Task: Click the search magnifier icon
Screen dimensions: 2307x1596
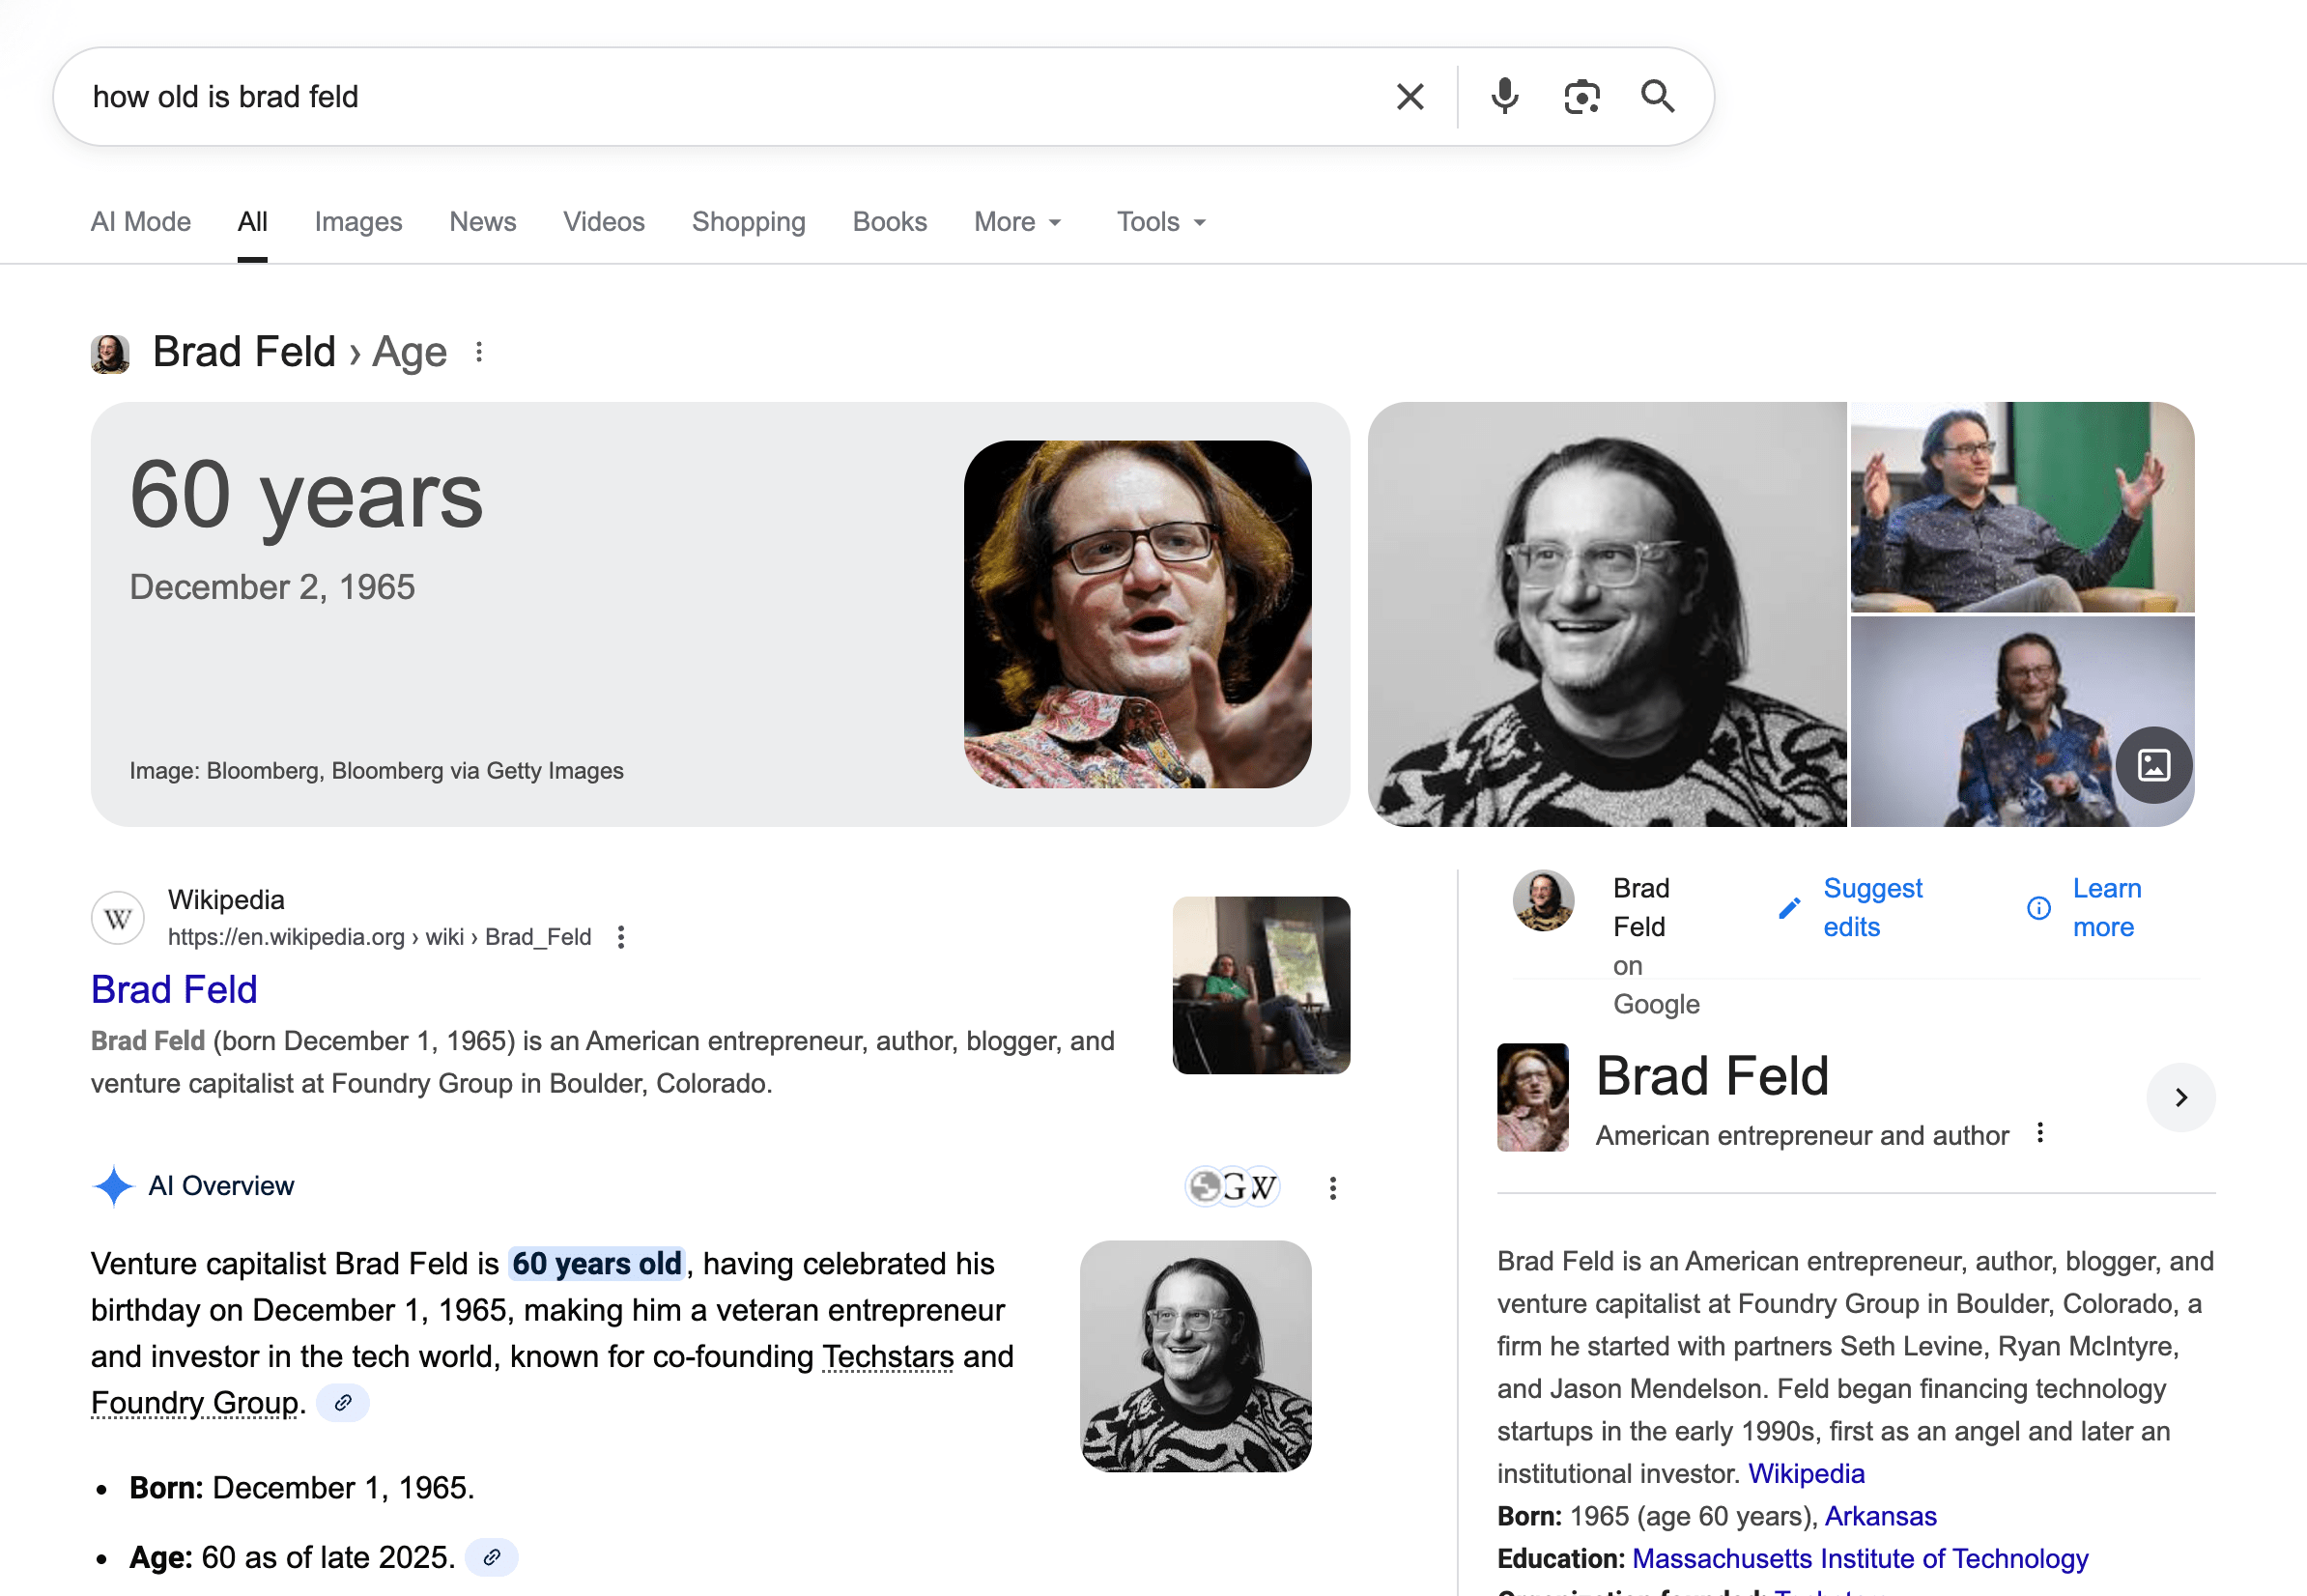Action: [x=1658, y=96]
